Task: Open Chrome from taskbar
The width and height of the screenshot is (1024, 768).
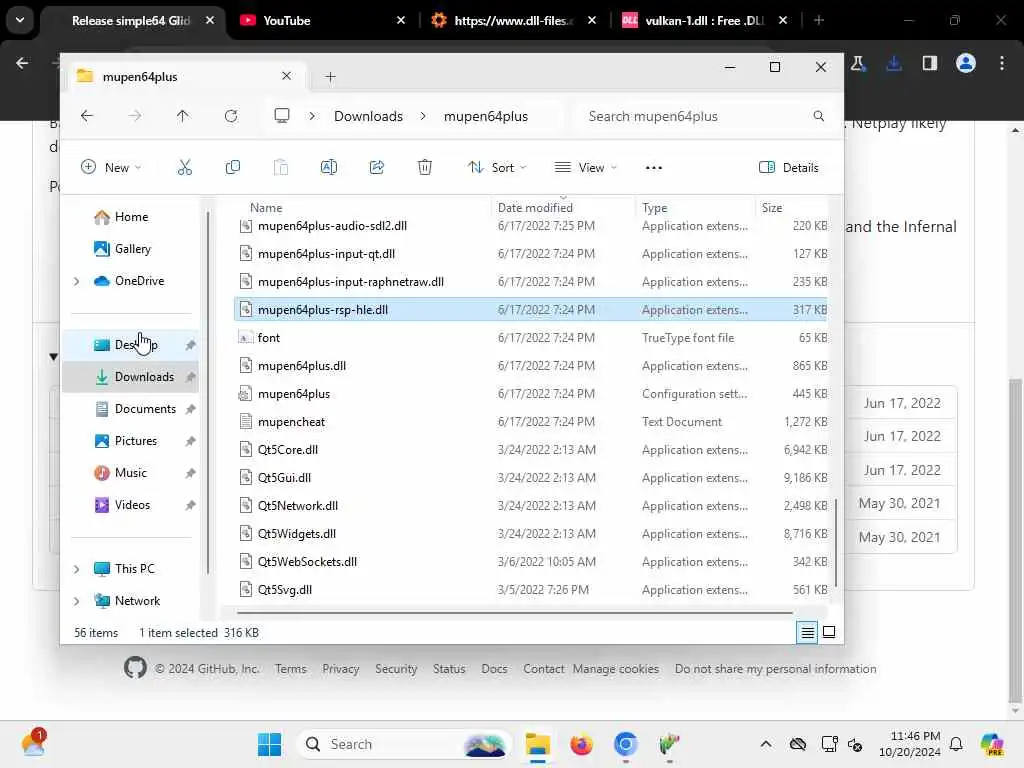Action: (625, 744)
